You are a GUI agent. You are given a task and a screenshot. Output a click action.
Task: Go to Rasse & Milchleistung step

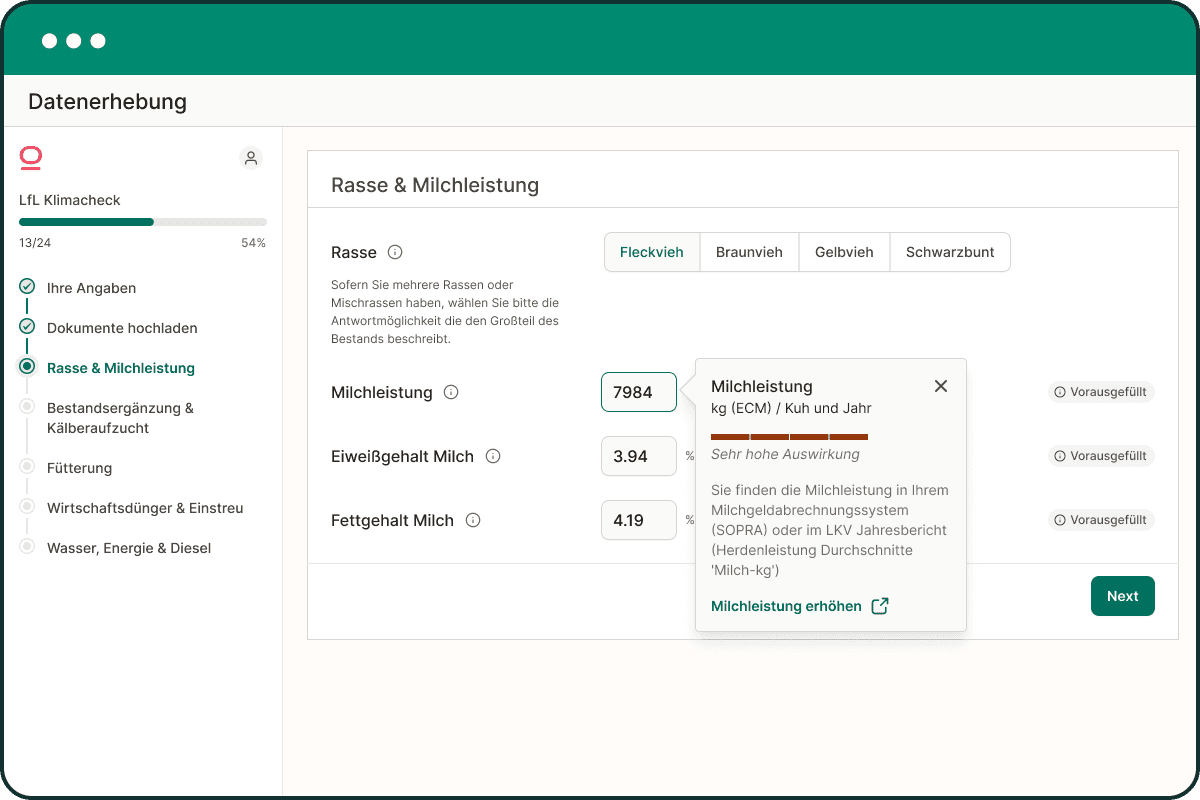tap(121, 368)
